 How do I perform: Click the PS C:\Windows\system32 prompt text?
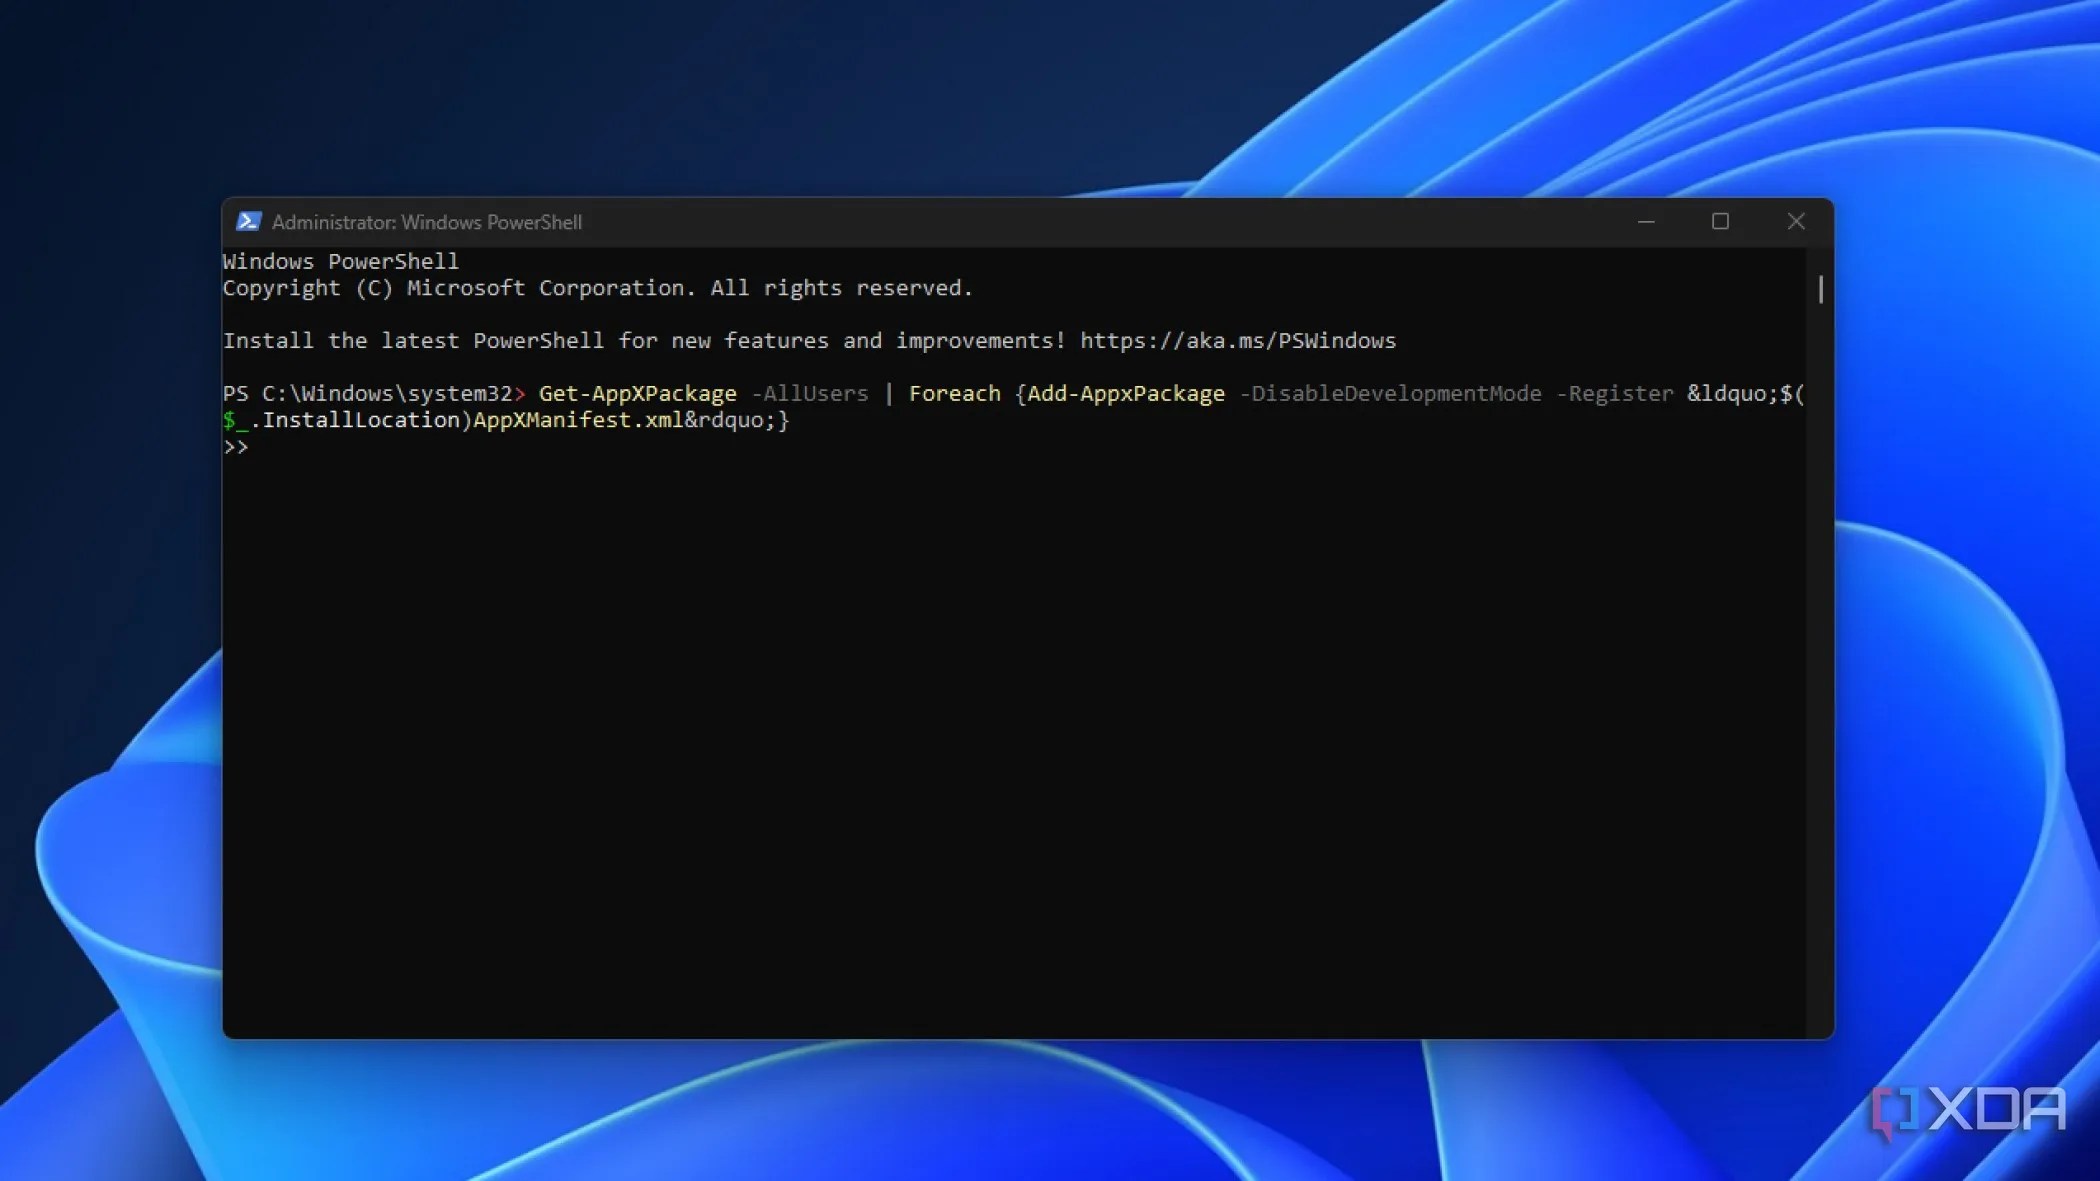370,393
